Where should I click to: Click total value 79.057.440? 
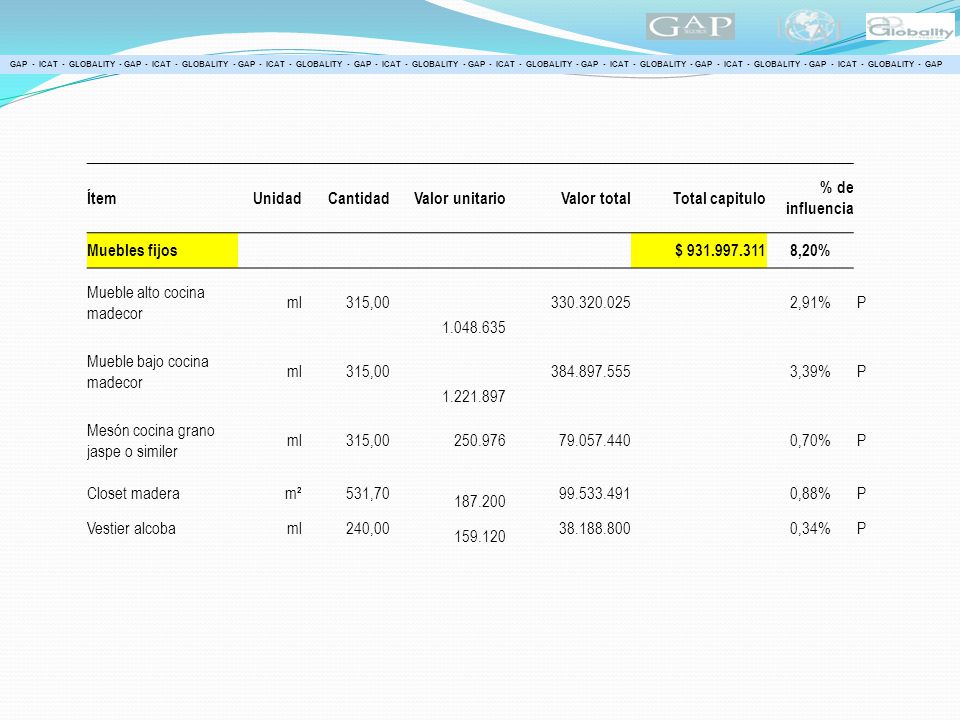coord(594,441)
